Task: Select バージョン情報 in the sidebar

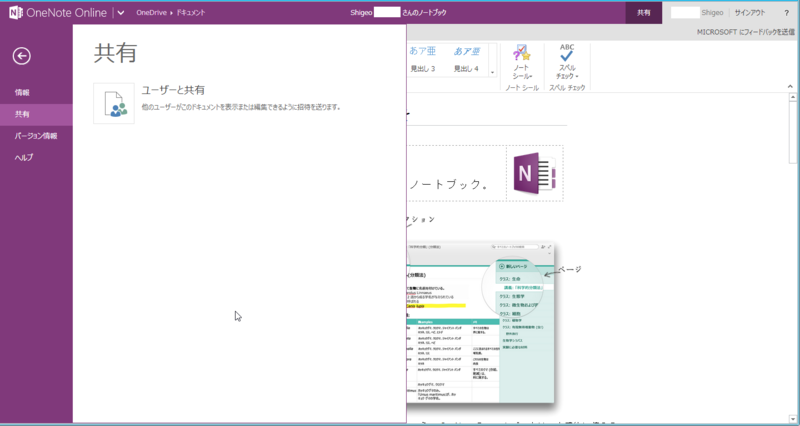Action: pos(36,136)
